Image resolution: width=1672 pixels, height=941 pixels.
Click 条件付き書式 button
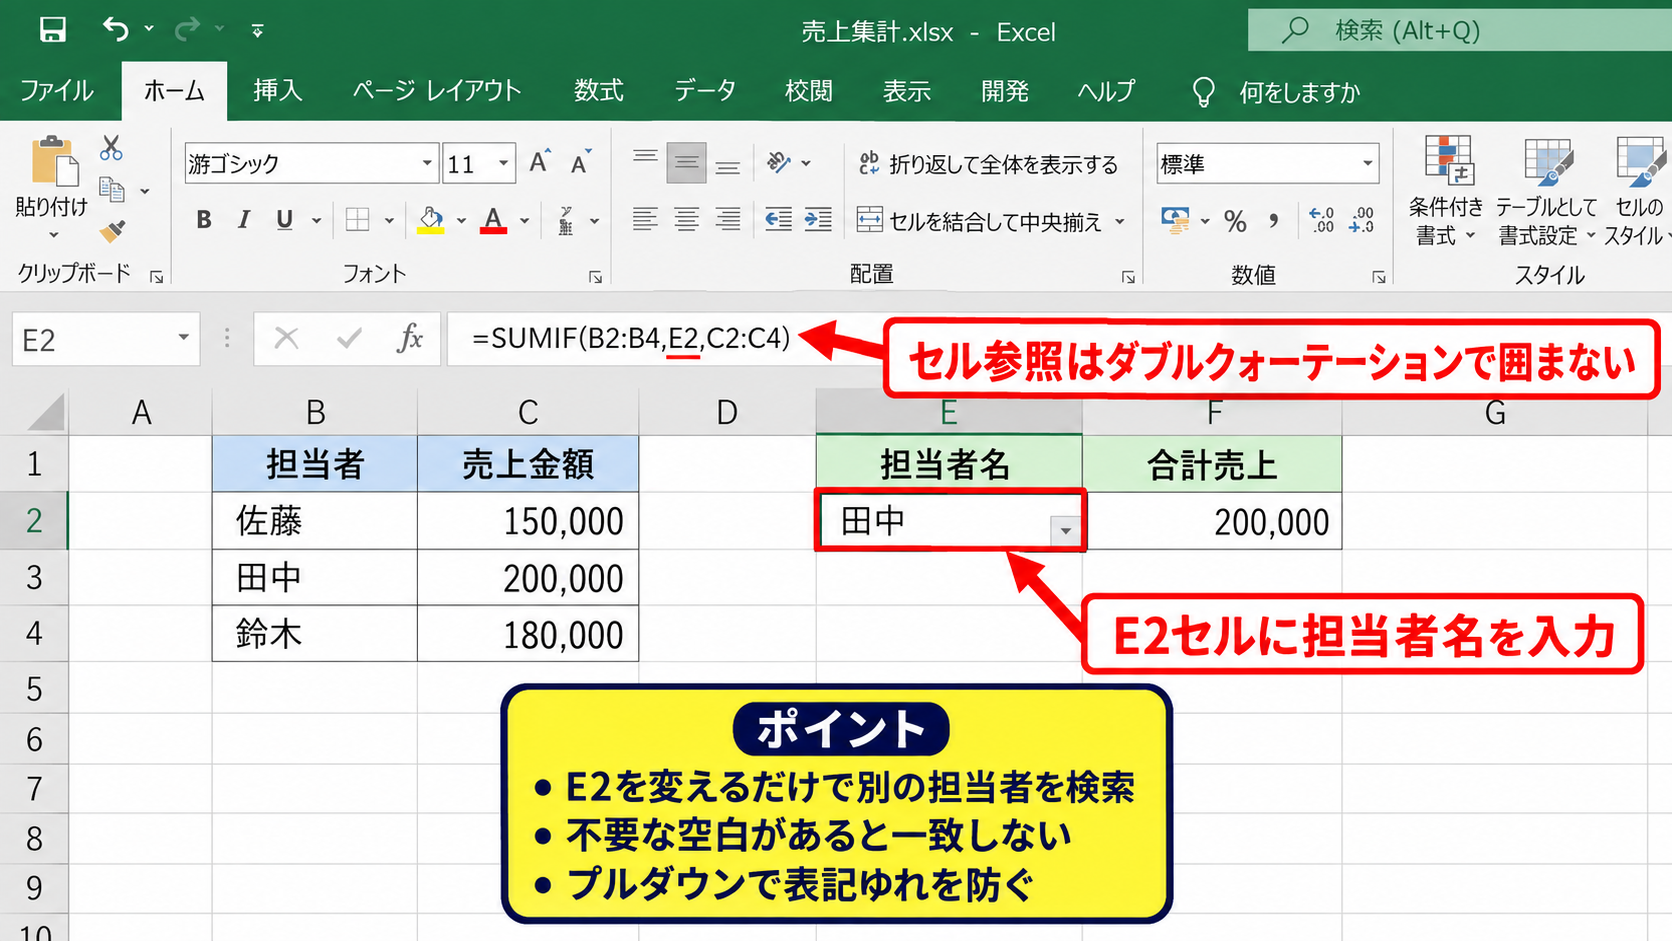1446,192
